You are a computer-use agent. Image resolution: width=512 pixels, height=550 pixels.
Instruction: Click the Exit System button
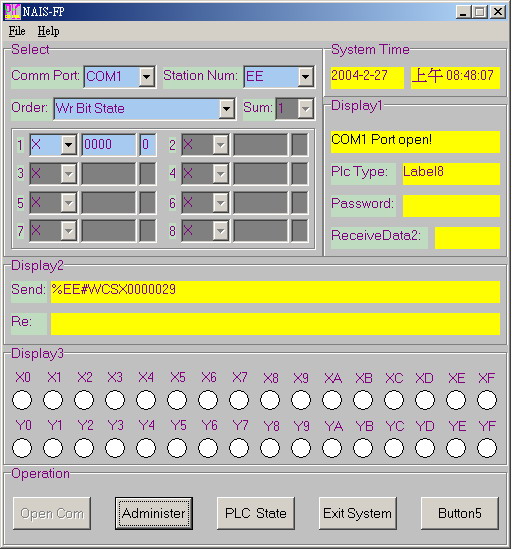pyautogui.click(x=358, y=513)
